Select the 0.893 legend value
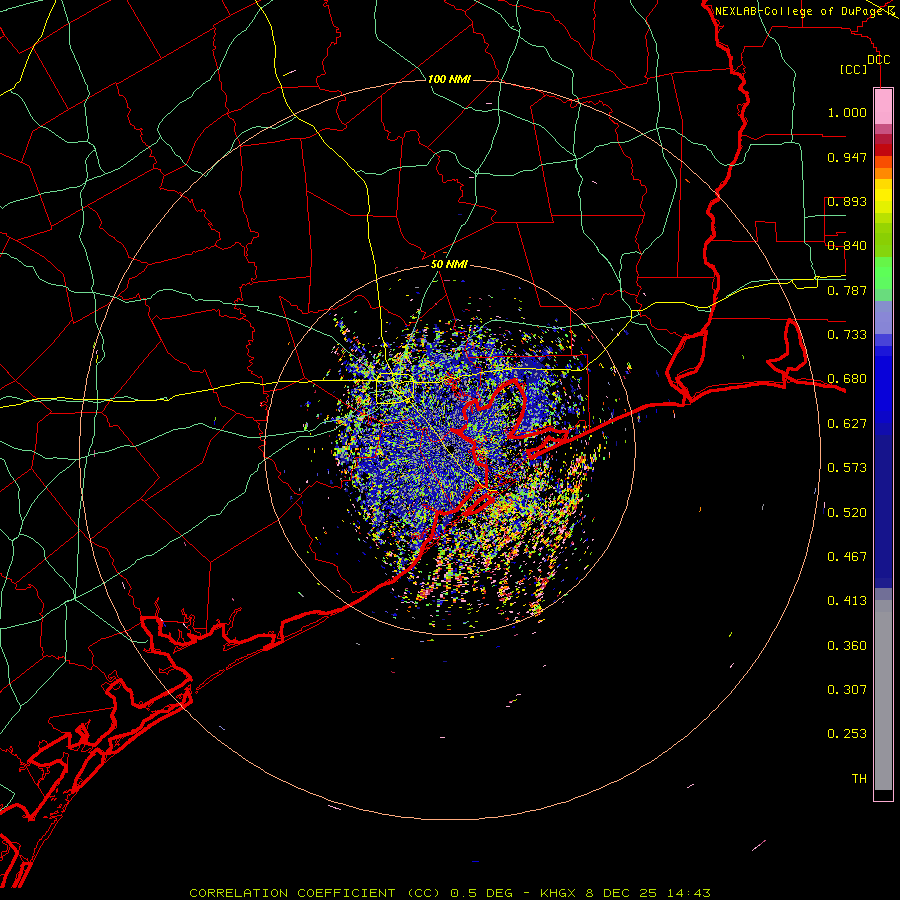 coord(847,201)
